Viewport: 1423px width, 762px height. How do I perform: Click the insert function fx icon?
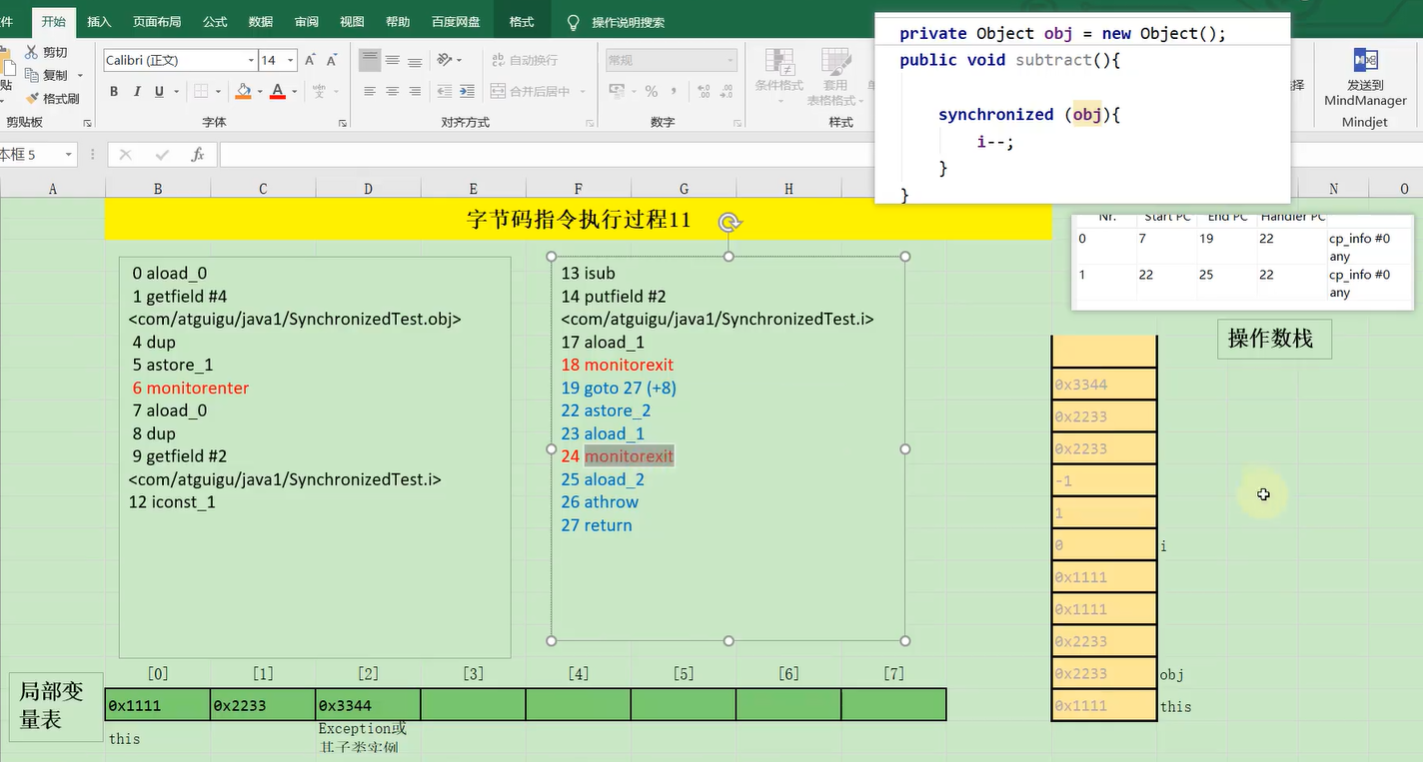tap(198, 155)
